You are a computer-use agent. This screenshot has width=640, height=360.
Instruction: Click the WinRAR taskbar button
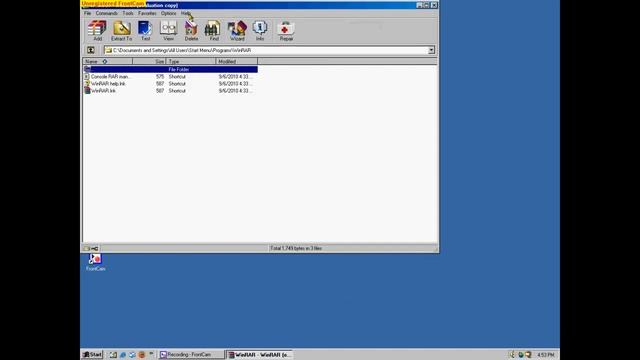pos(260,355)
